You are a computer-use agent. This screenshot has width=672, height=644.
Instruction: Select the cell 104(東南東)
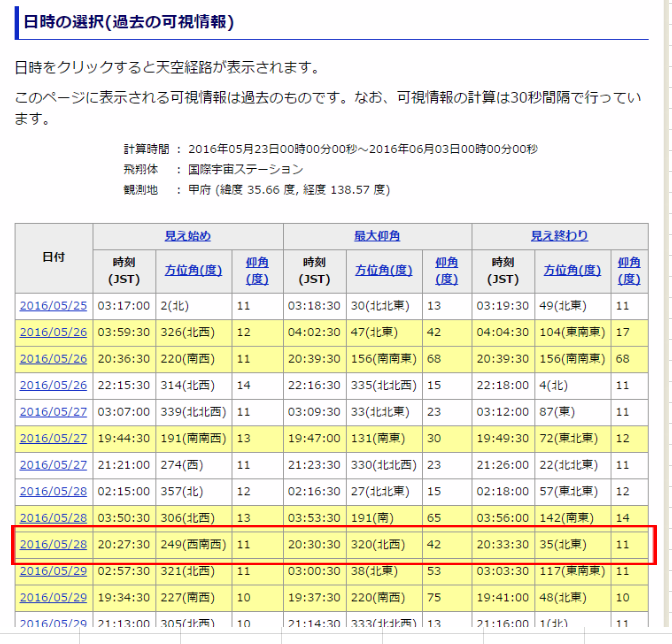click(x=573, y=332)
